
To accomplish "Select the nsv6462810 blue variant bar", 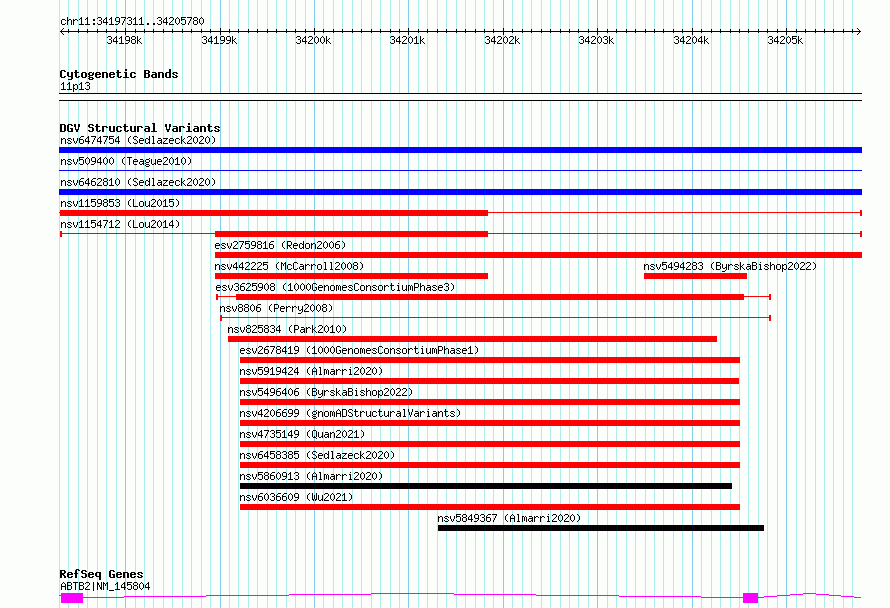I will pyautogui.click(x=460, y=192).
